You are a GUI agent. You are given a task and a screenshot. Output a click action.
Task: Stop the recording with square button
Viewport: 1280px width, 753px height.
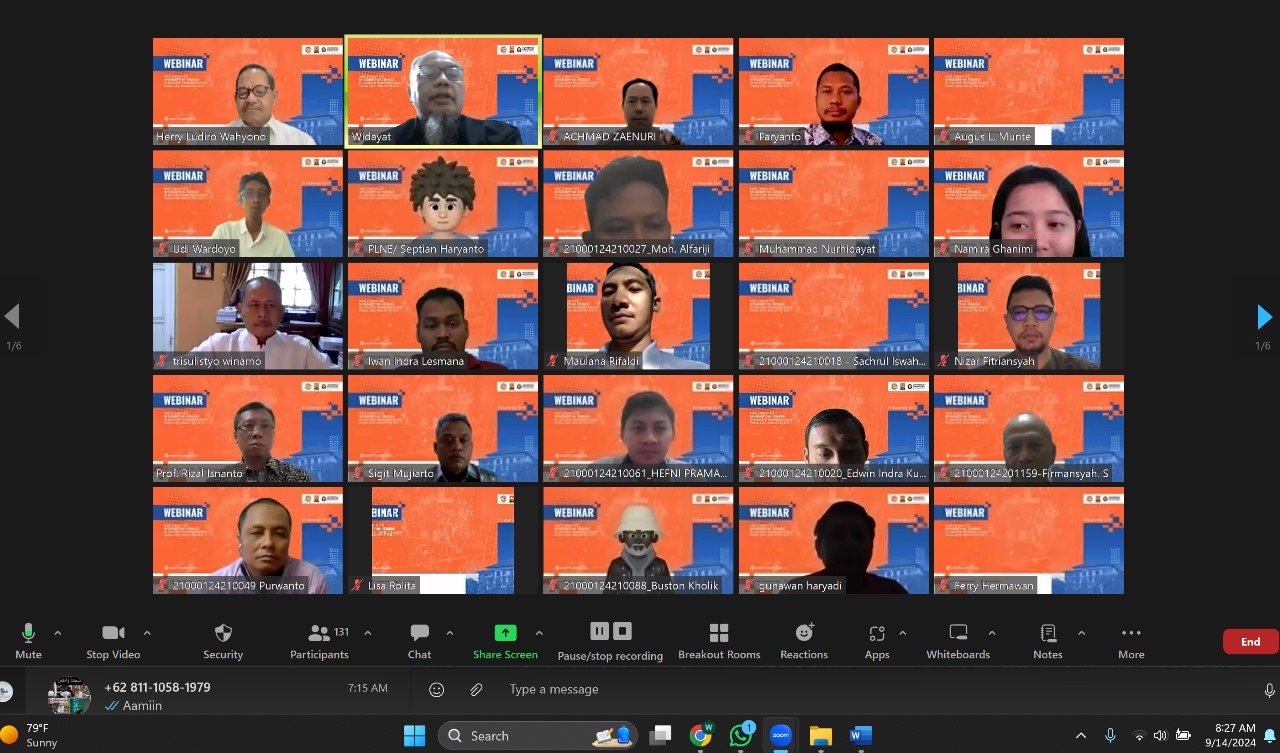pos(622,631)
